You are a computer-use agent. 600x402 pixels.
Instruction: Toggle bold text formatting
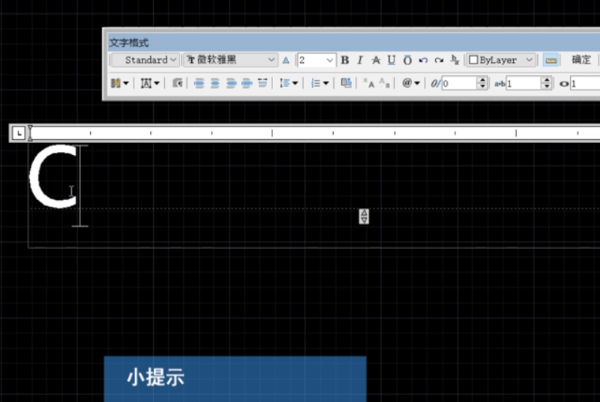coord(345,60)
